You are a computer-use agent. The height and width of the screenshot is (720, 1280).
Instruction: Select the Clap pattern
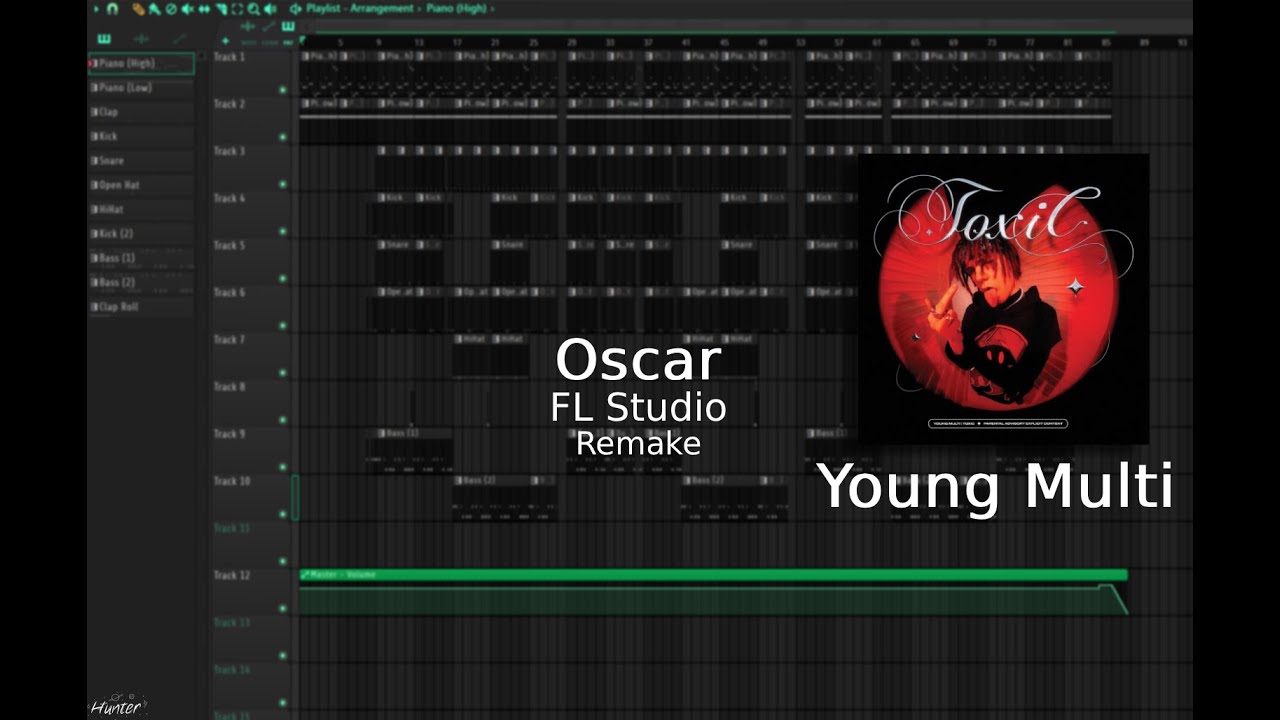142,112
